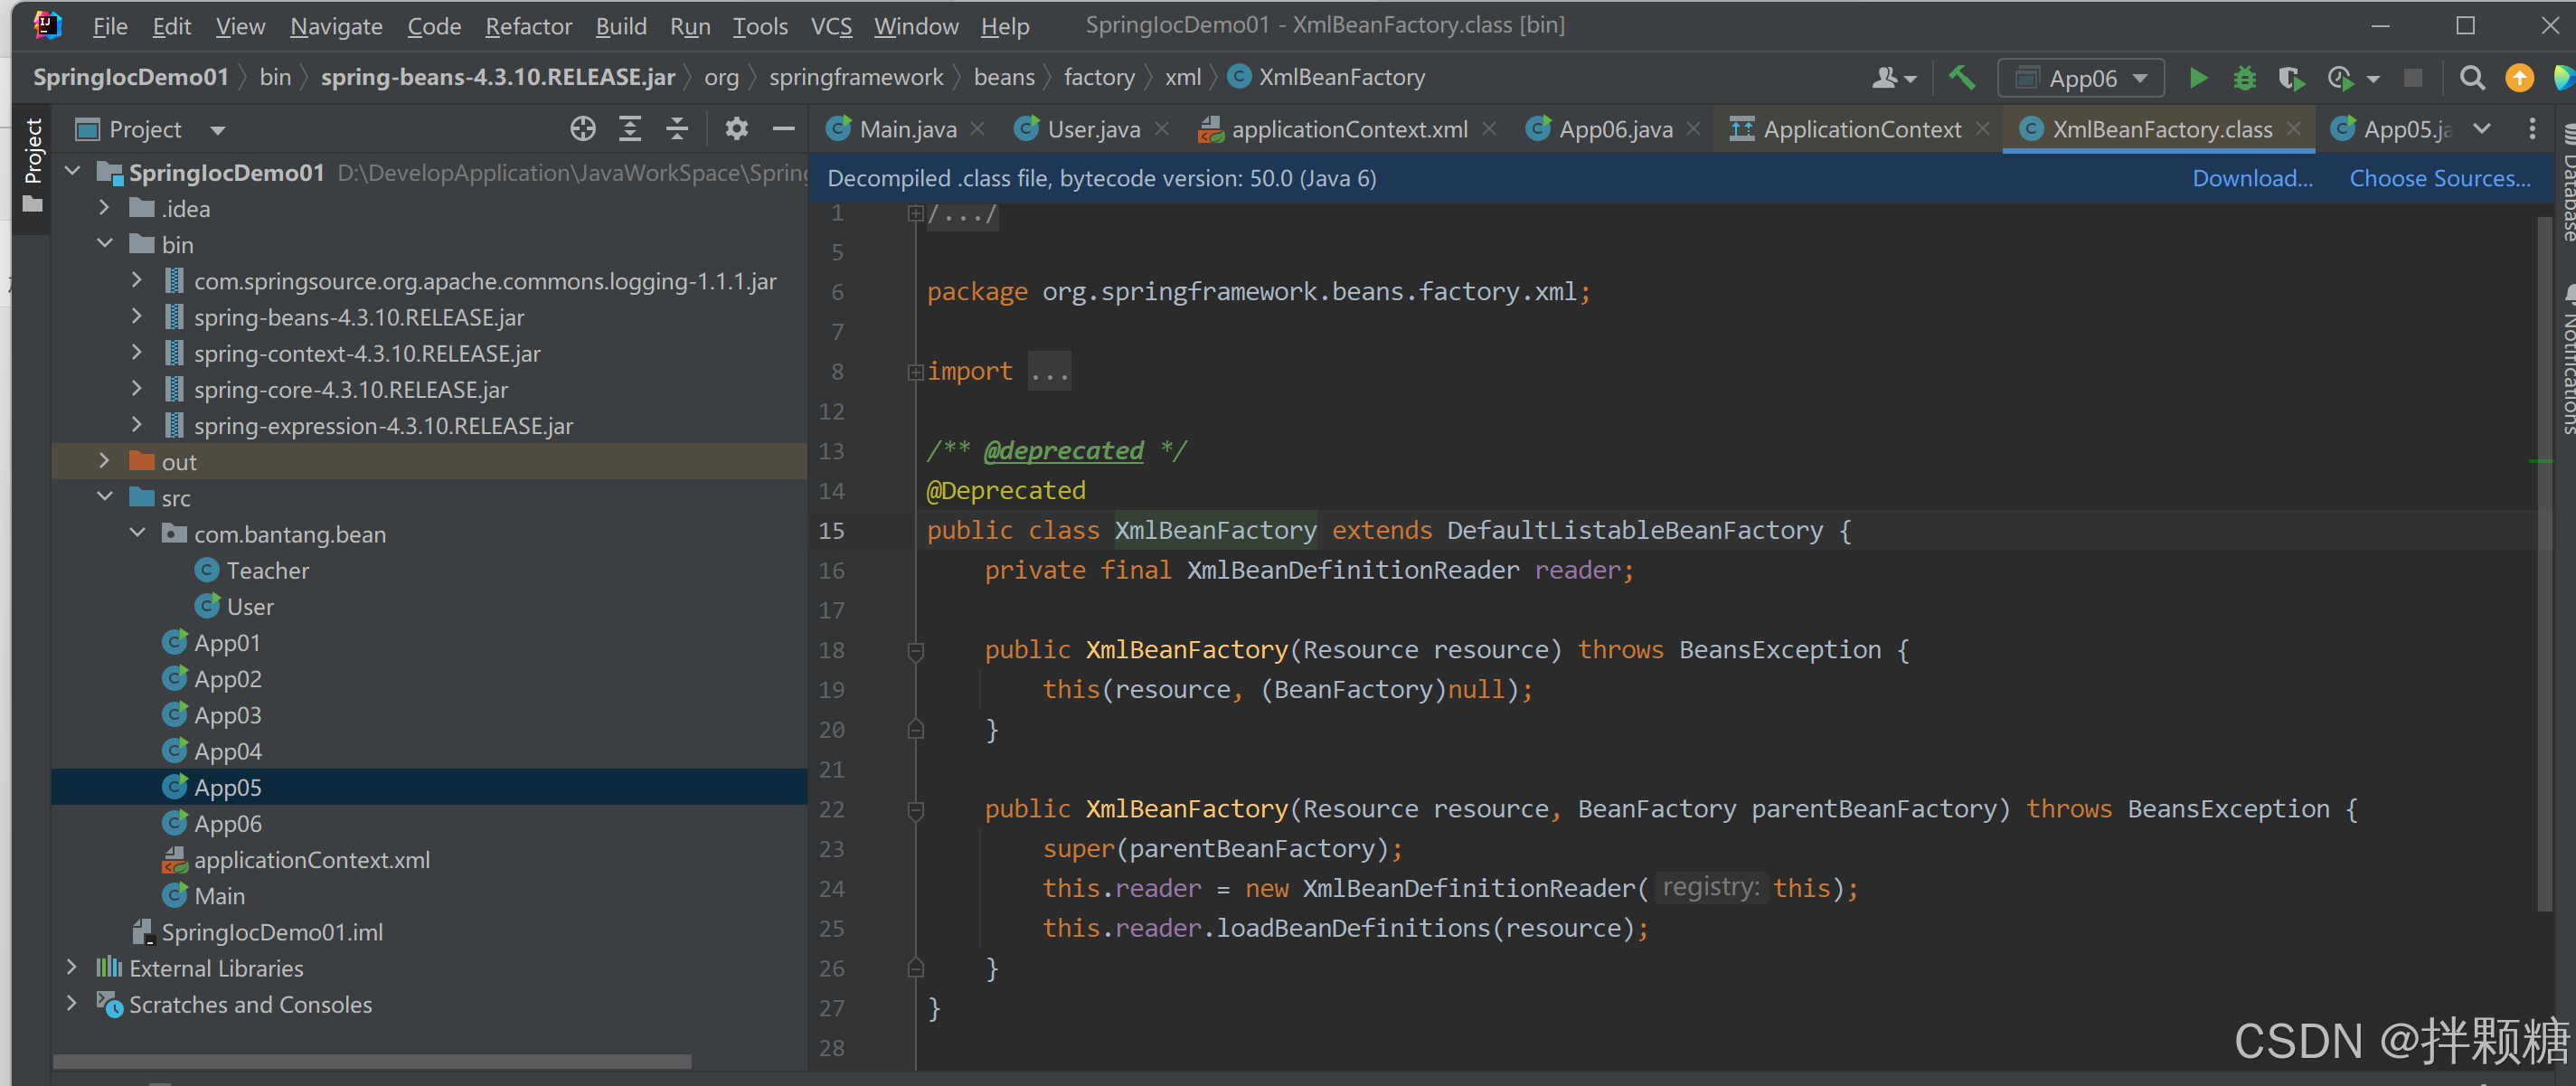The image size is (2576, 1086).
Task: Click Collapse All icon in Project panel
Action: click(677, 129)
